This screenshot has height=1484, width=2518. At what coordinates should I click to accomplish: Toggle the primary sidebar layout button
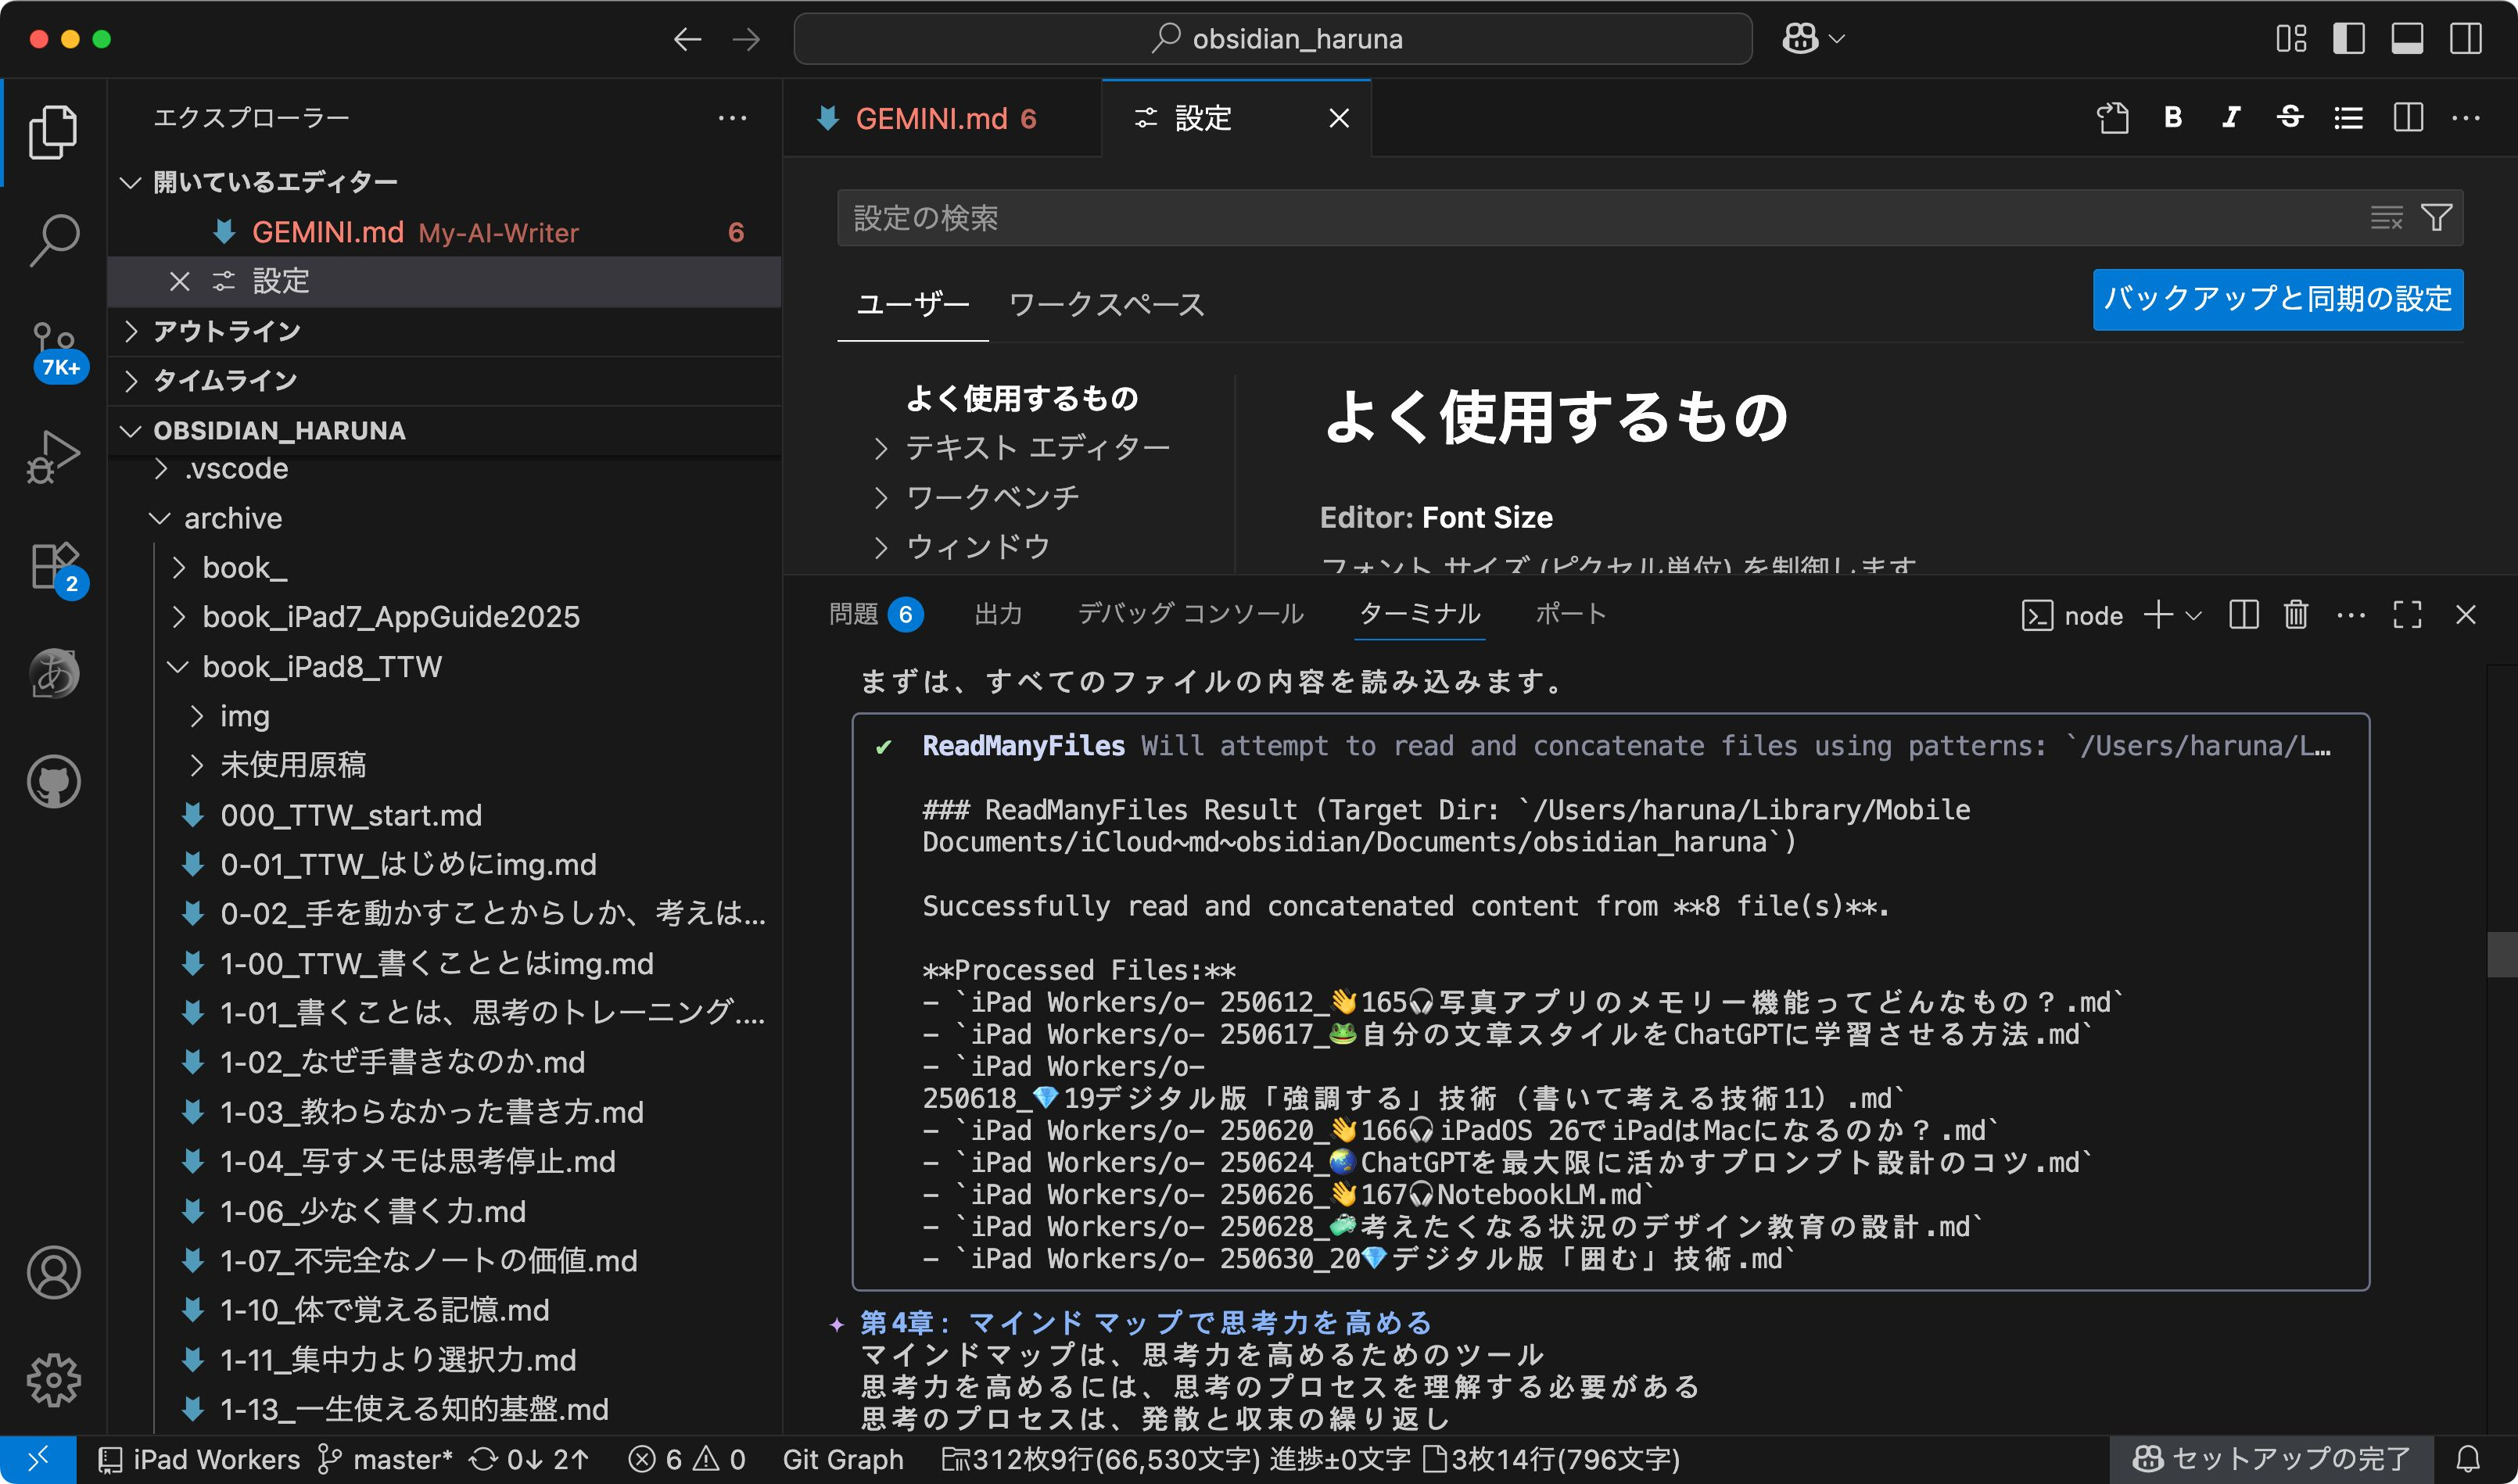point(2348,39)
